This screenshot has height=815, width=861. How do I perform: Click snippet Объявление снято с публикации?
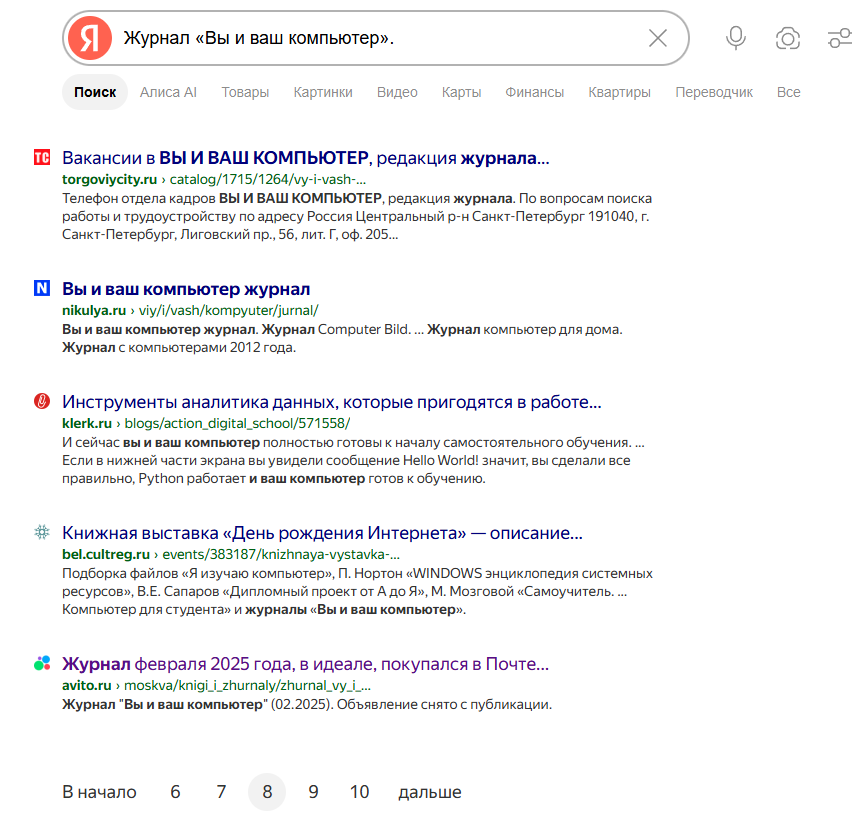pos(444,705)
